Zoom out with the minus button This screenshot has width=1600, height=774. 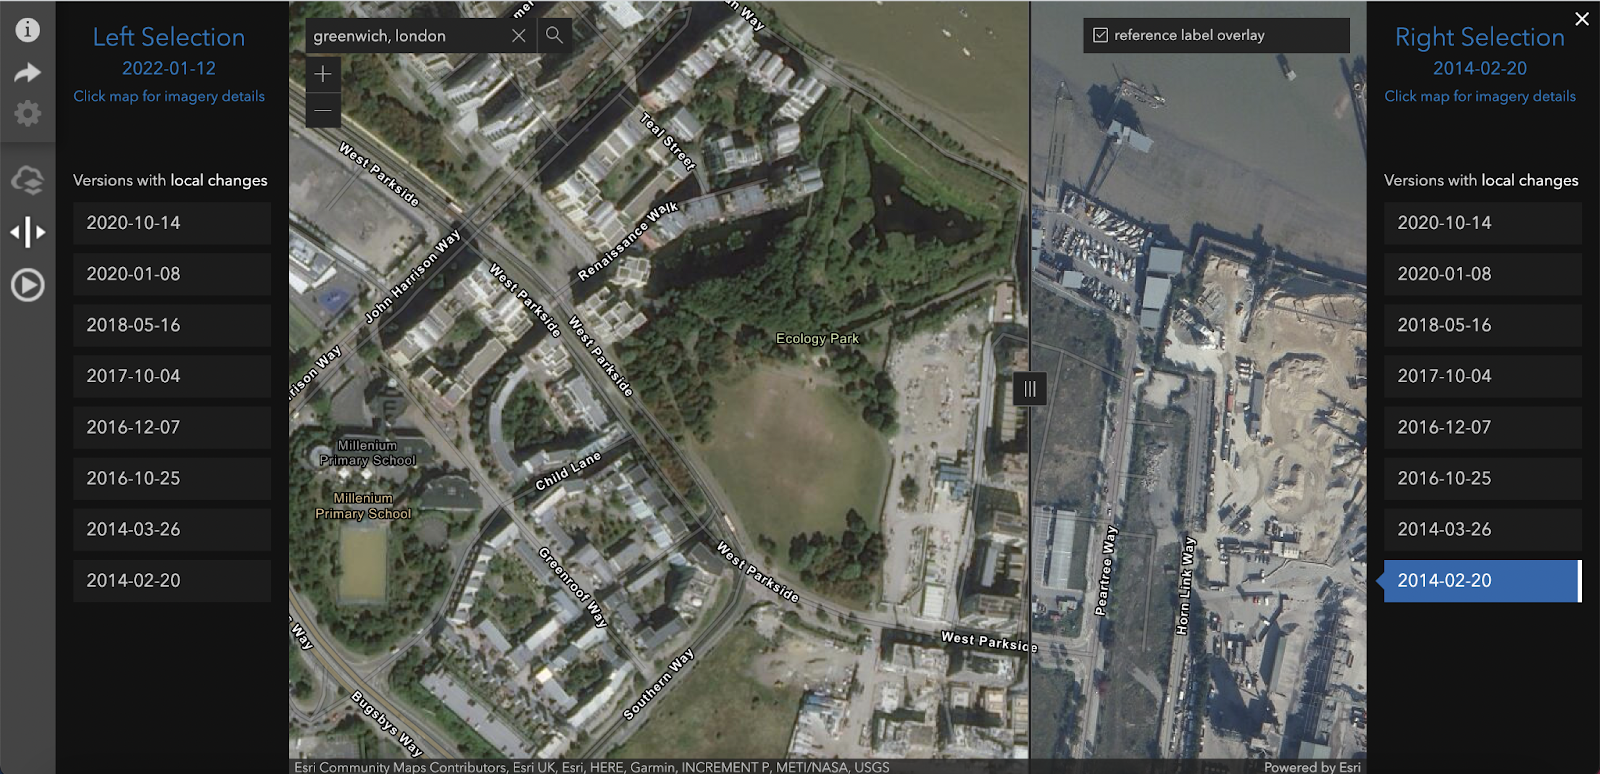323,110
